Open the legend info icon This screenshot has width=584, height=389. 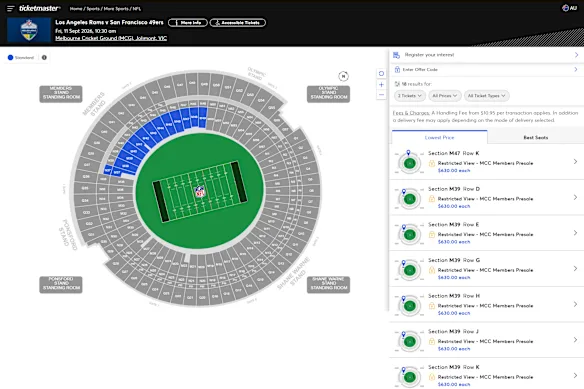(44, 57)
